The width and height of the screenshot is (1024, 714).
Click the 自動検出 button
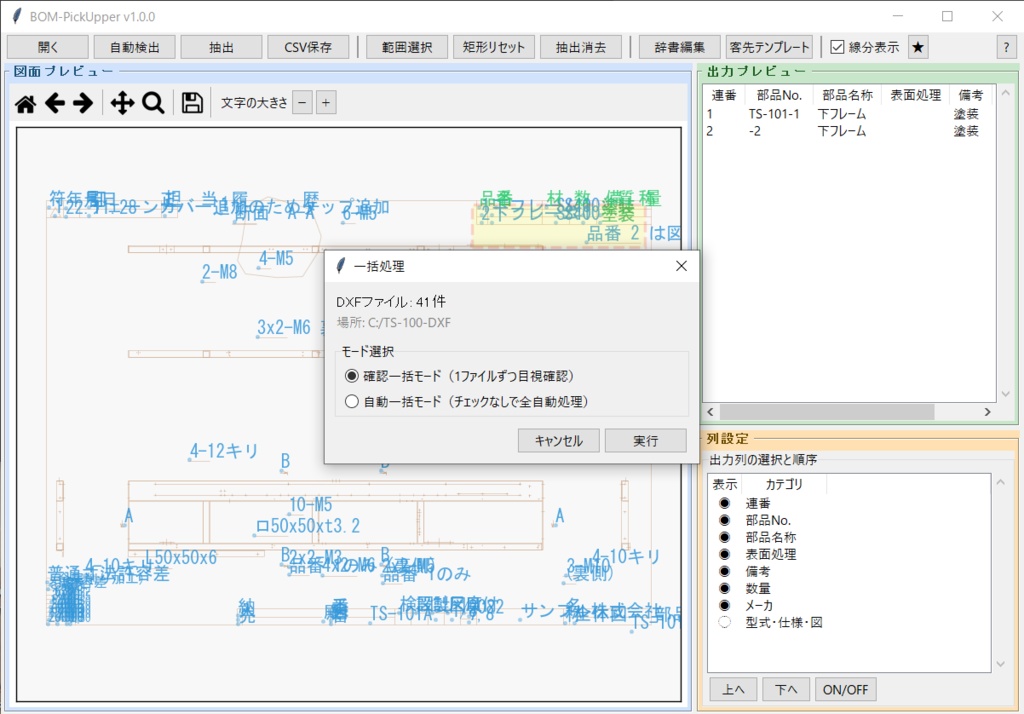135,47
